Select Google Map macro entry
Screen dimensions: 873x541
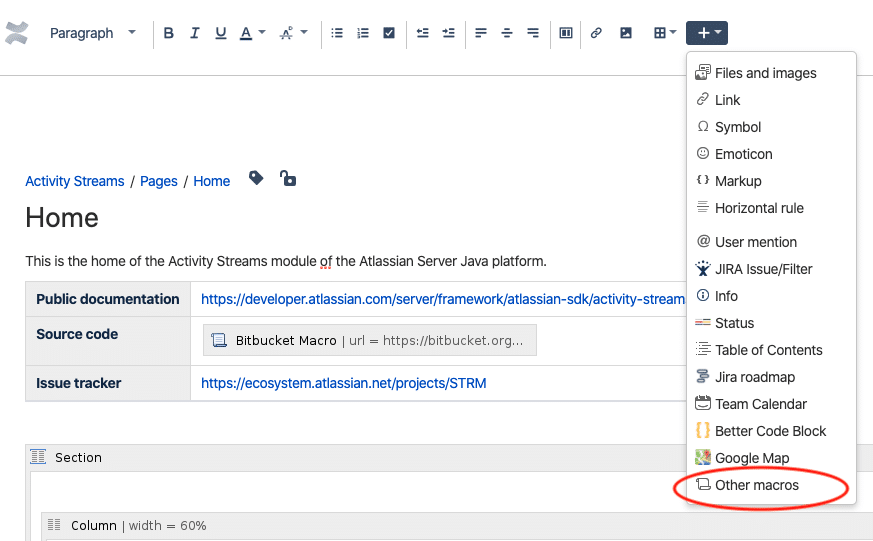pyautogui.click(x=771, y=458)
